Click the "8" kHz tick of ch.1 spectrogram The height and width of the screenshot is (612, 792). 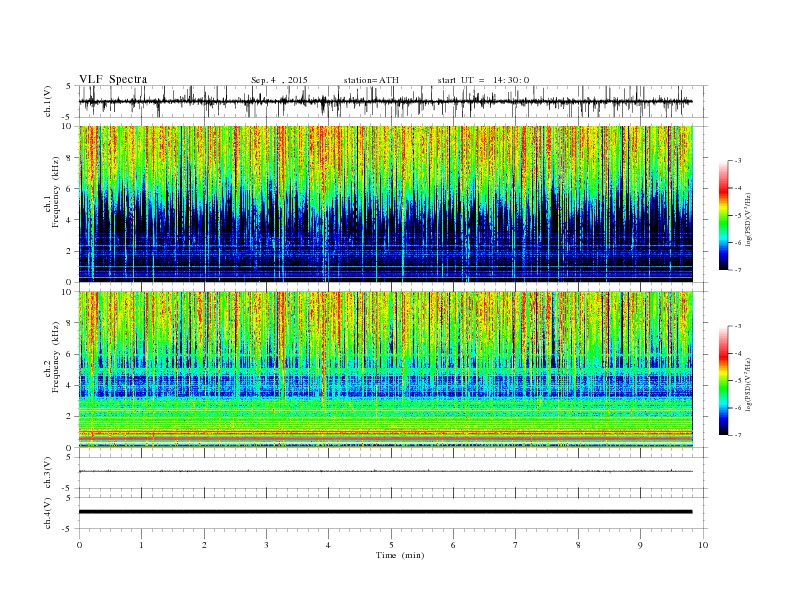[69, 158]
